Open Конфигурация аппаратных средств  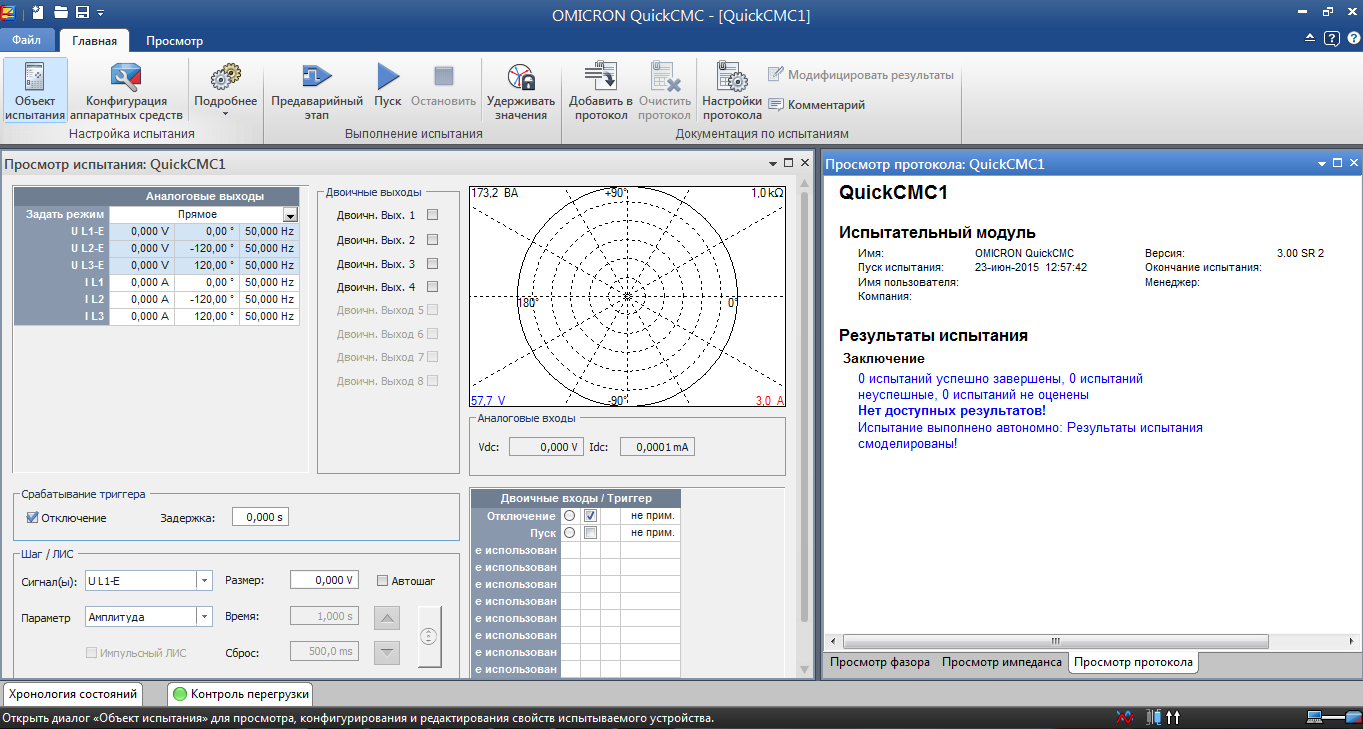[x=126, y=92]
